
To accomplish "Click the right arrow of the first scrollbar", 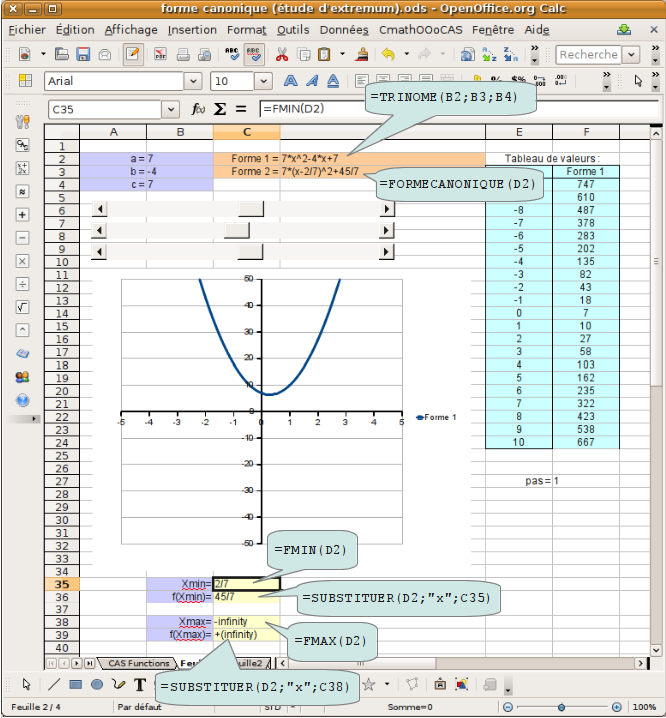I will pos(386,208).
